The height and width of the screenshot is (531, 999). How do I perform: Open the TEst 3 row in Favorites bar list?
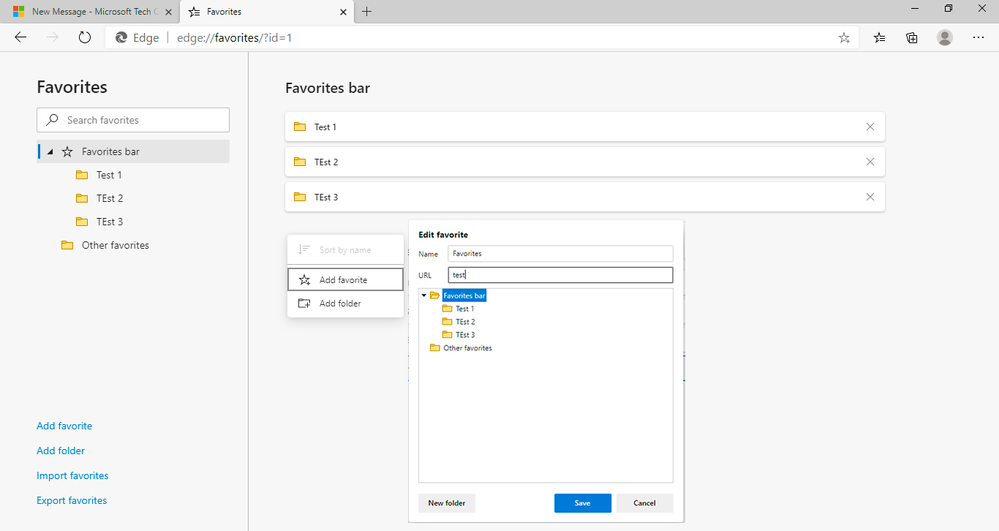click(x=584, y=197)
